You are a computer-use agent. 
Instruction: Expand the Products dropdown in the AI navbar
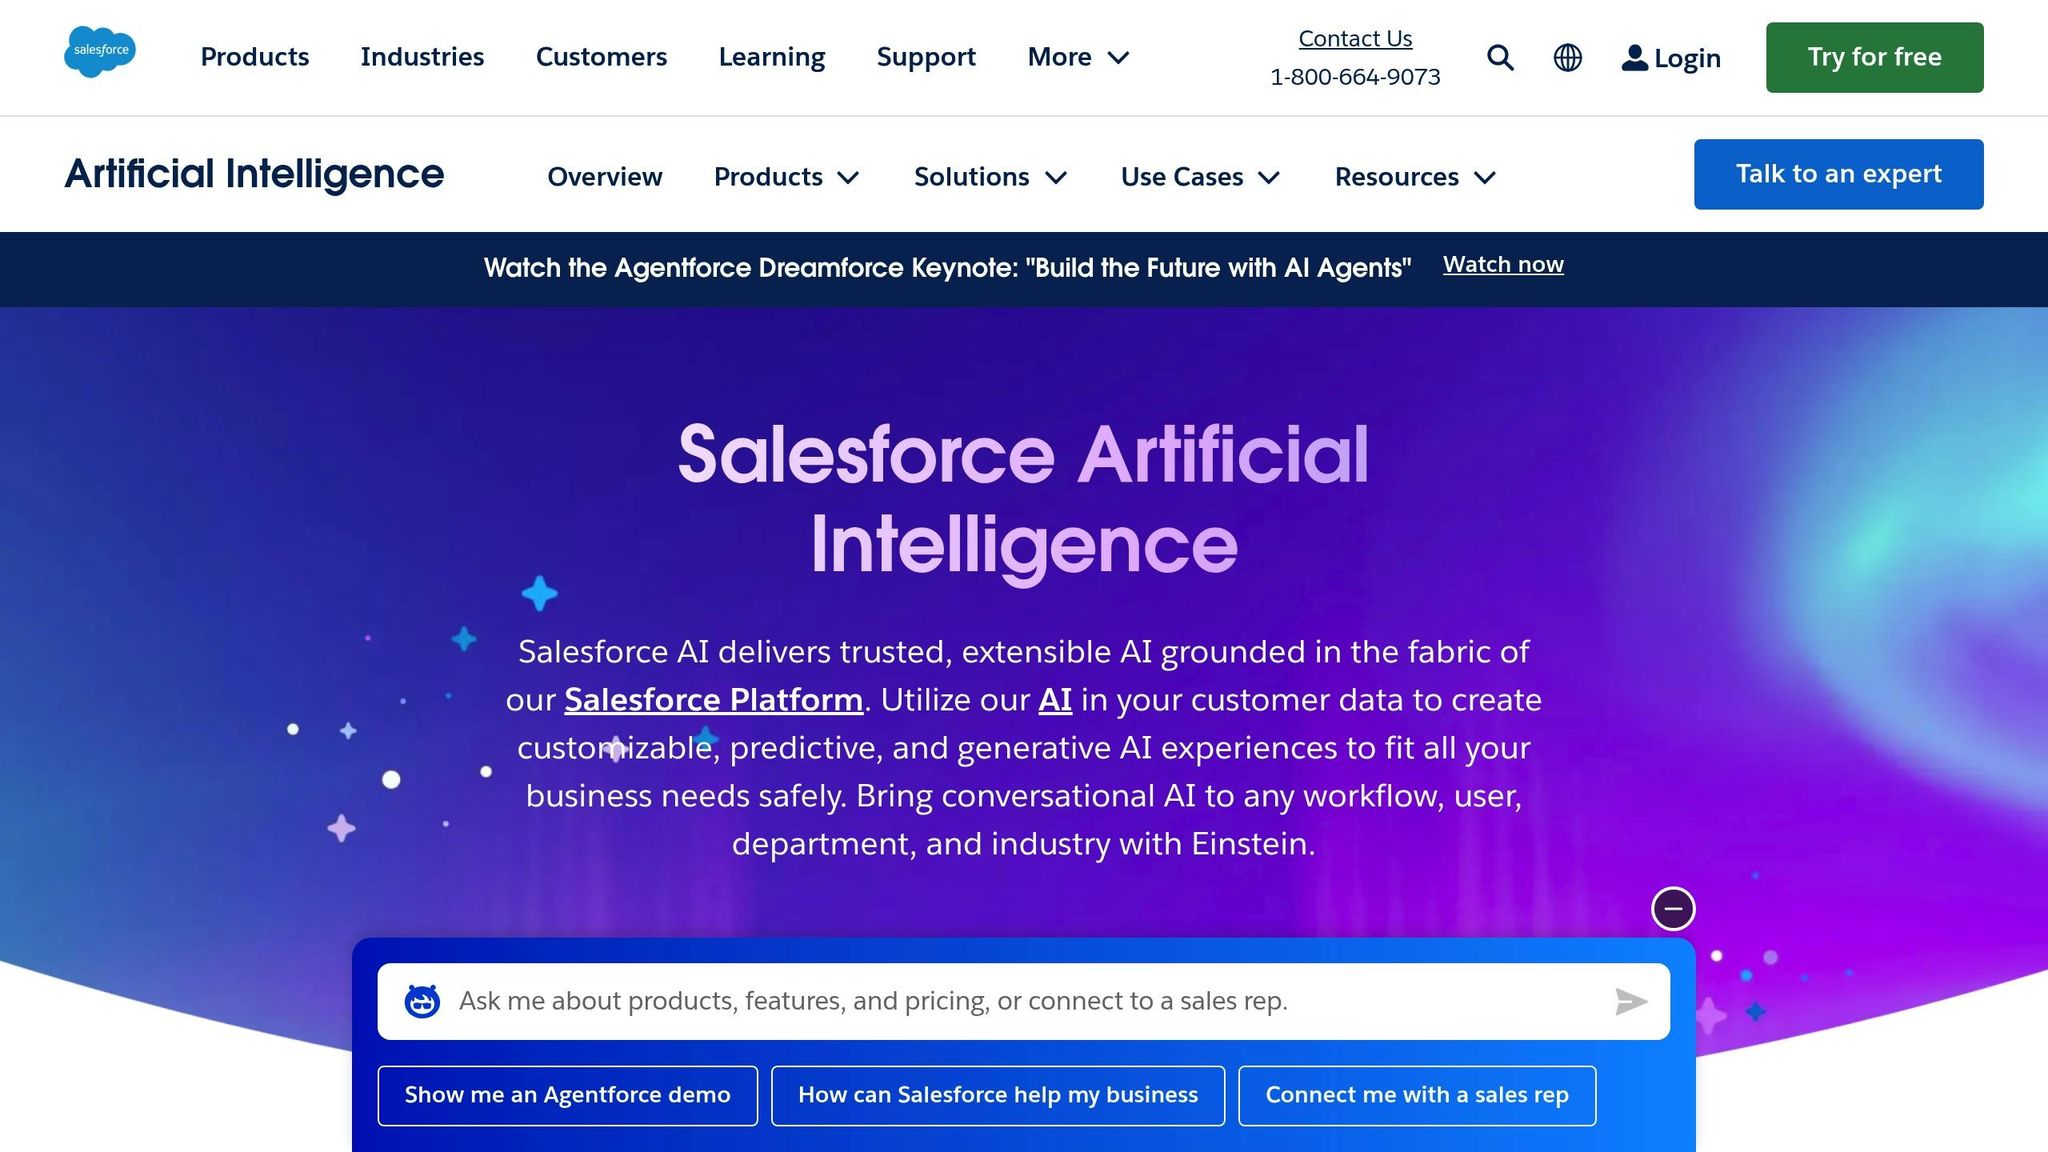pyautogui.click(x=786, y=176)
